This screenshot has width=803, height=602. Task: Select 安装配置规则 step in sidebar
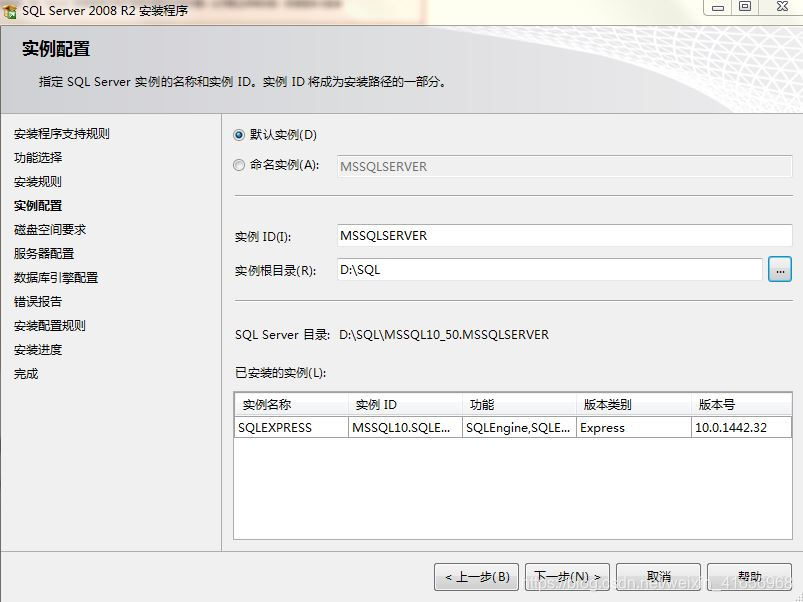pos(50,326)
